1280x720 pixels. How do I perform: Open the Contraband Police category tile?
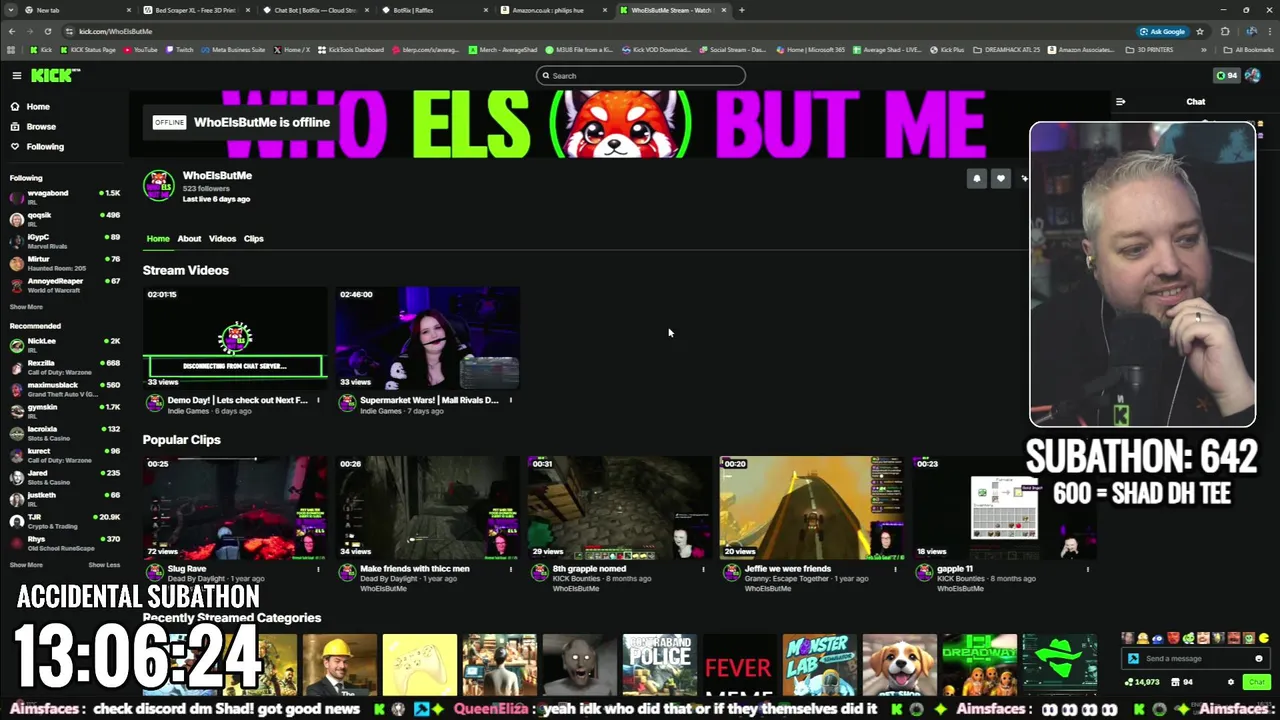[x=659, y=665]
